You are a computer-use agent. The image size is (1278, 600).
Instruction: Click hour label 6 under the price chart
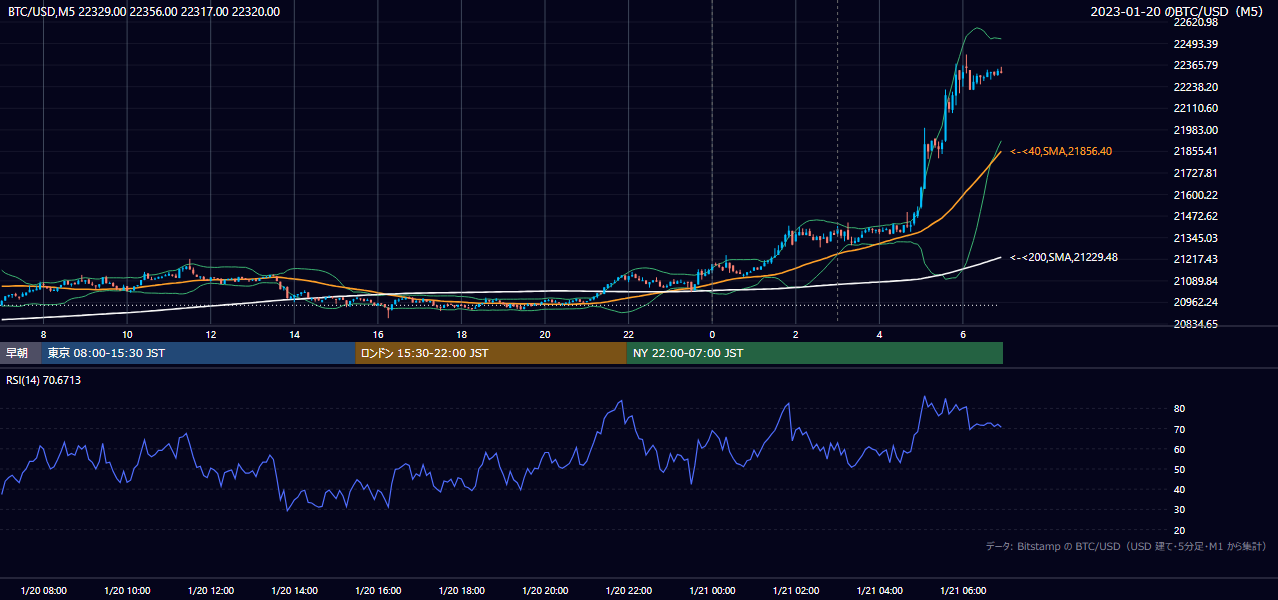click(x=963, y=334)
